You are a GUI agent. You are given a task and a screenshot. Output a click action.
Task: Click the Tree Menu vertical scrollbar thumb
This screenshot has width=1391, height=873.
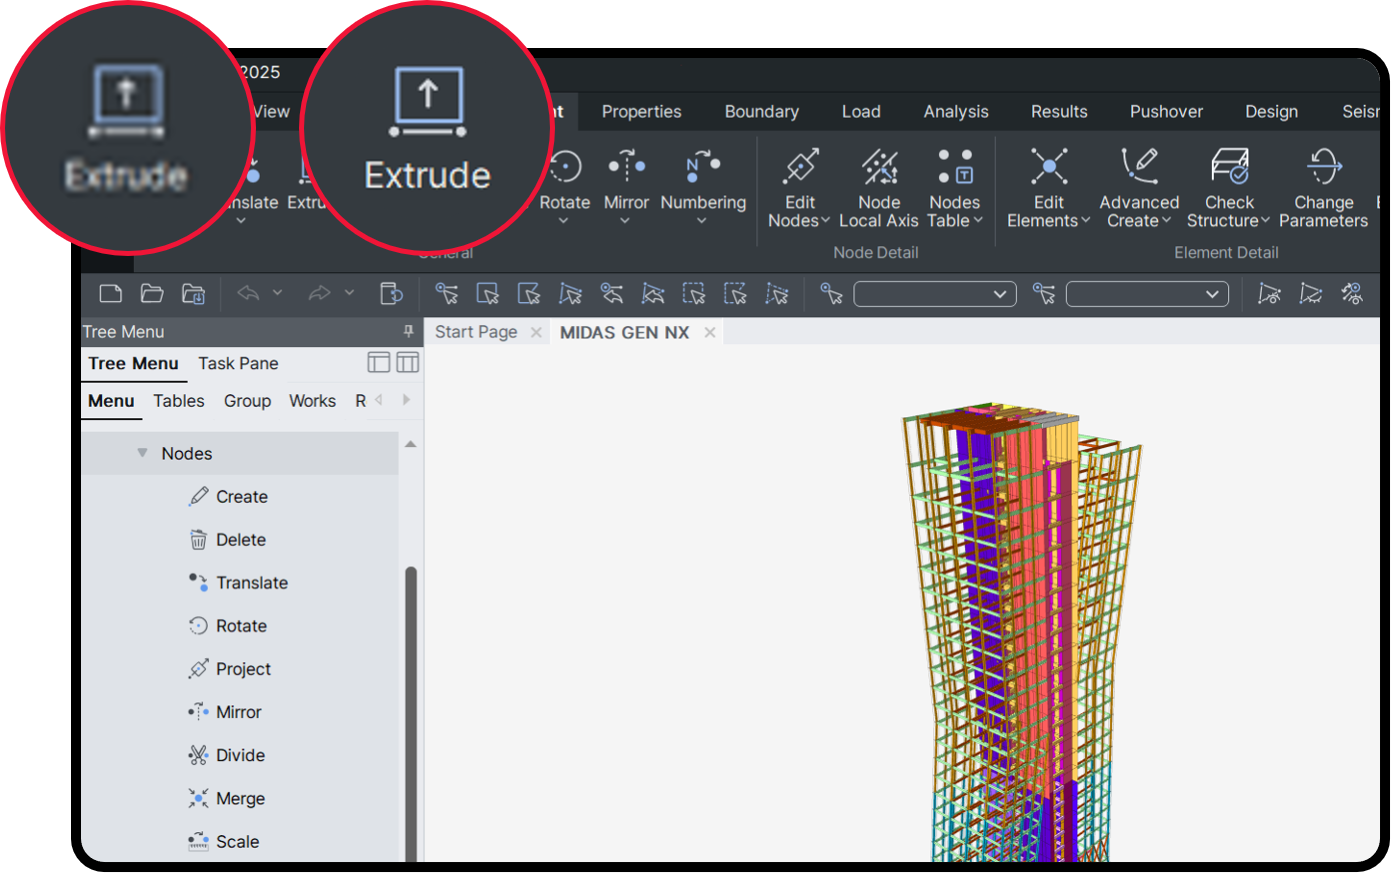pos(410,714)
